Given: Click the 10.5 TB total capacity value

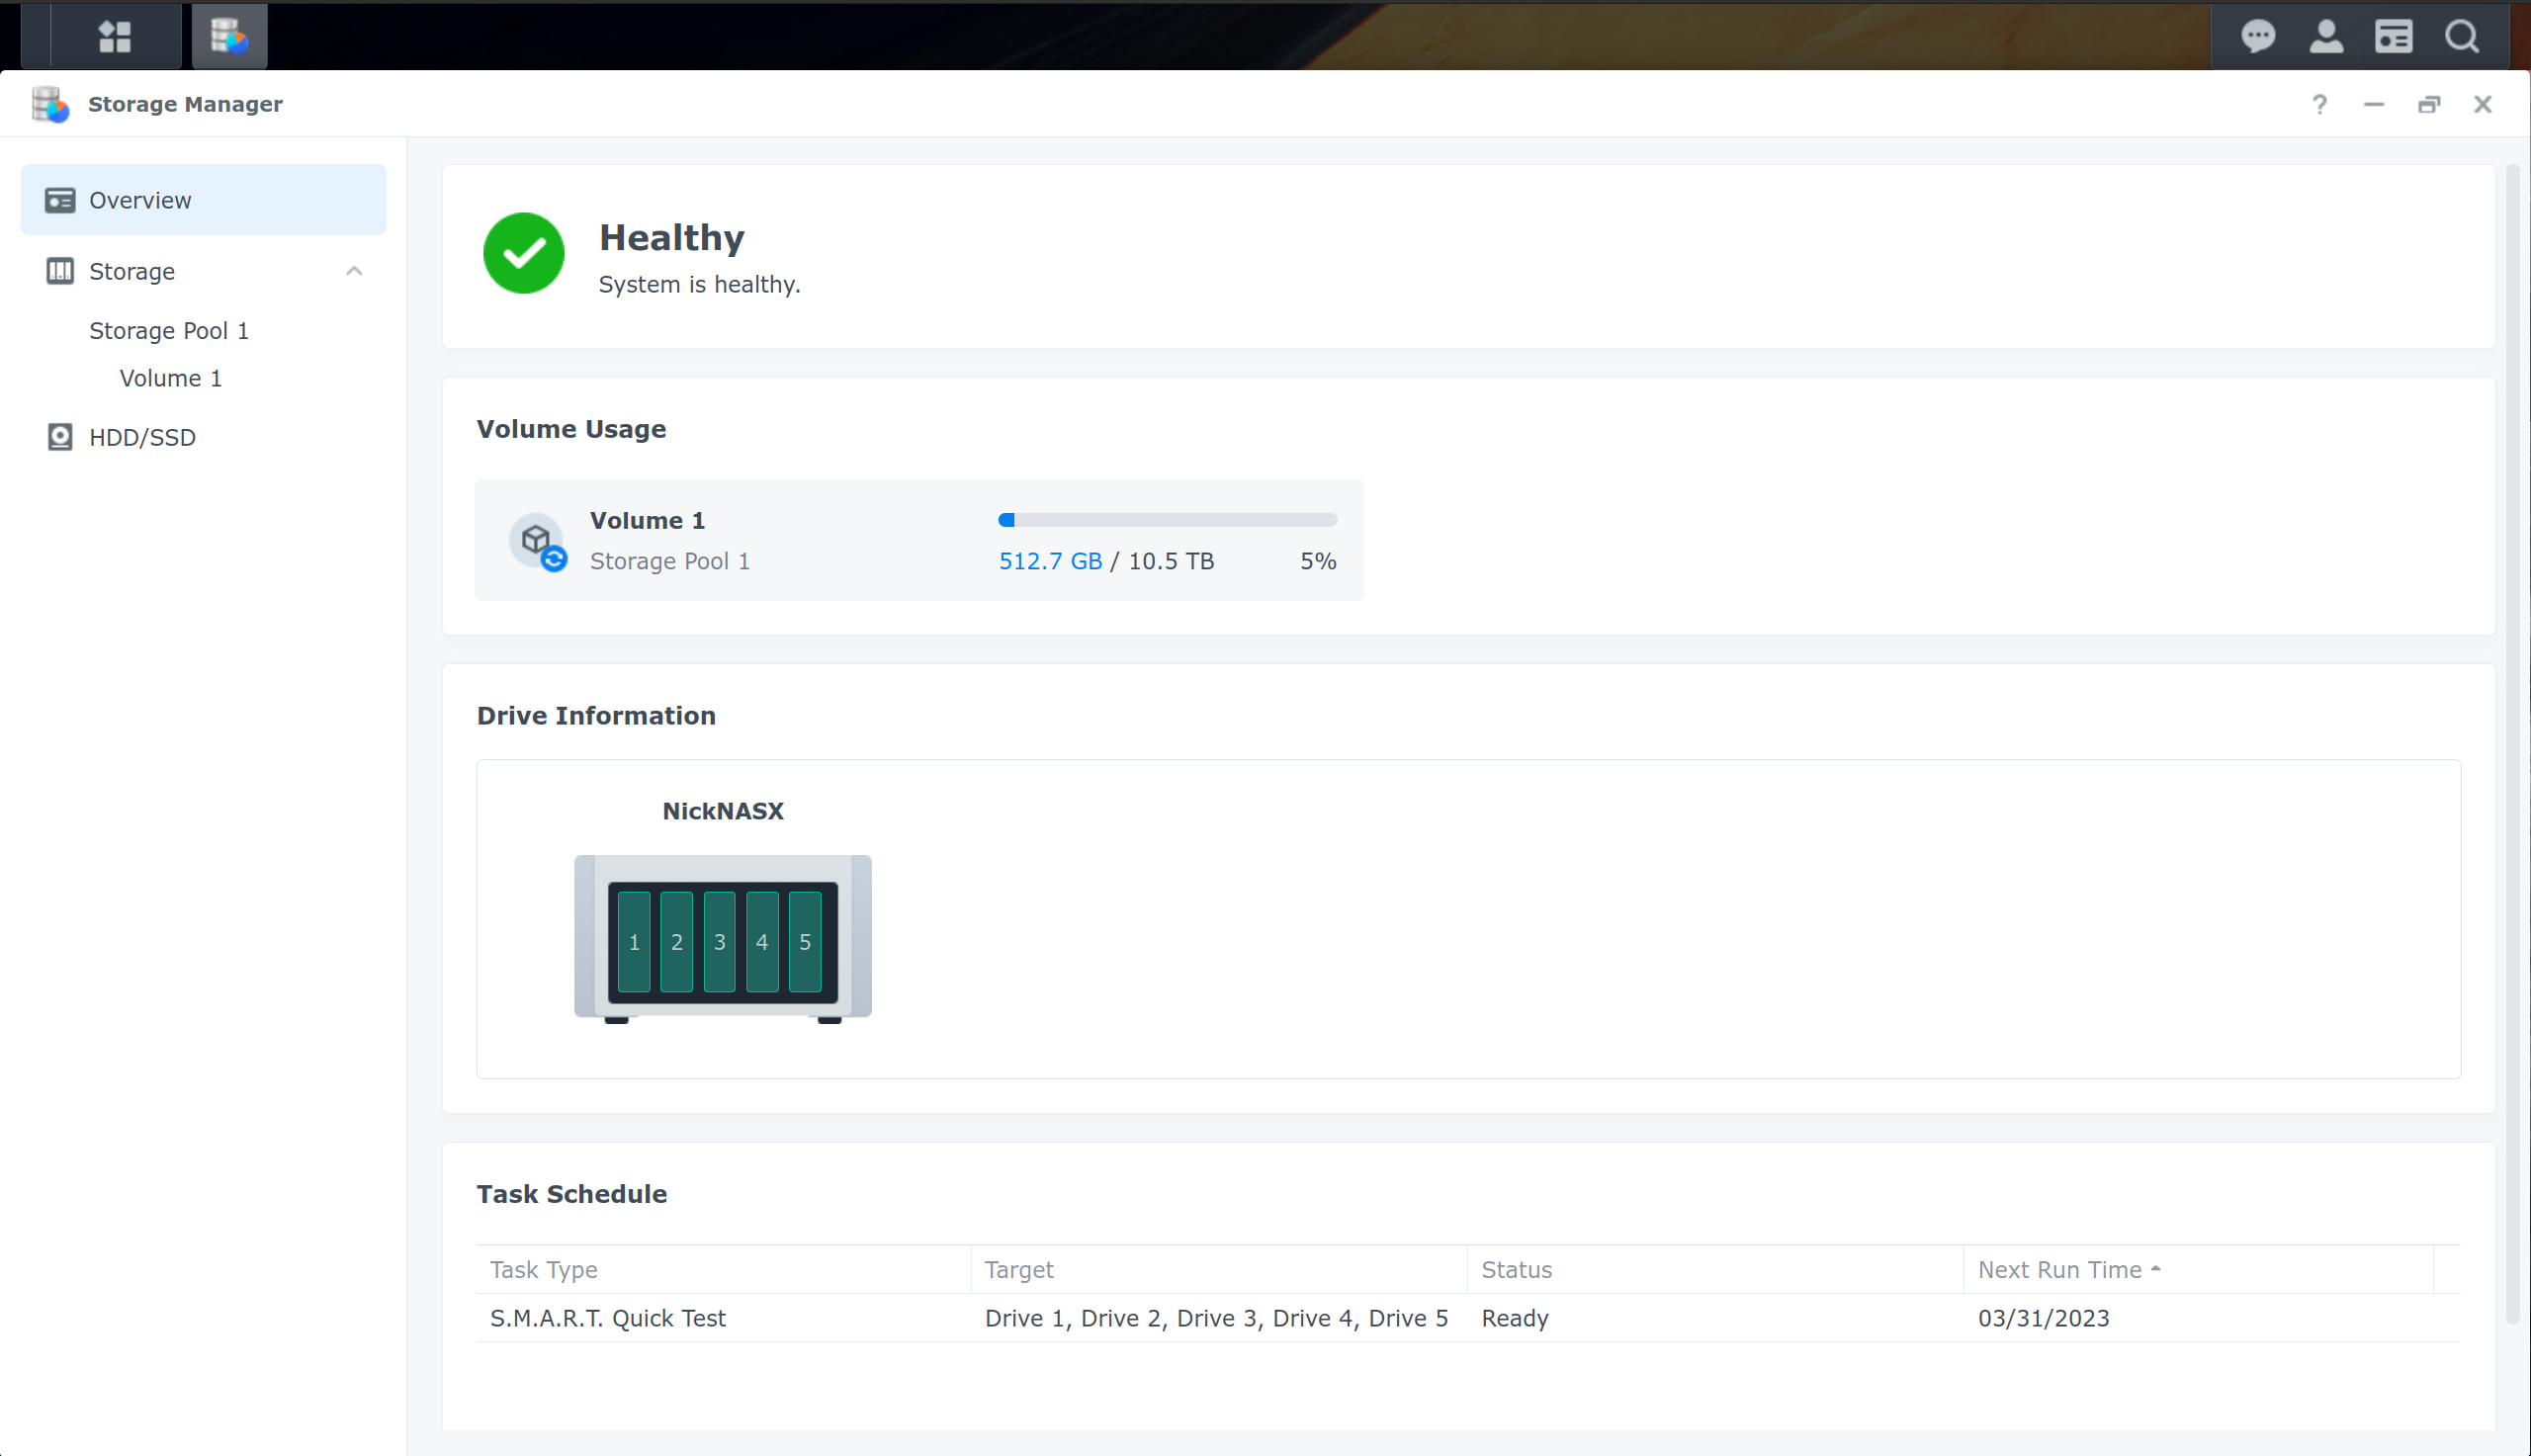Looking at the screenshot, I should coord(1171,561).
